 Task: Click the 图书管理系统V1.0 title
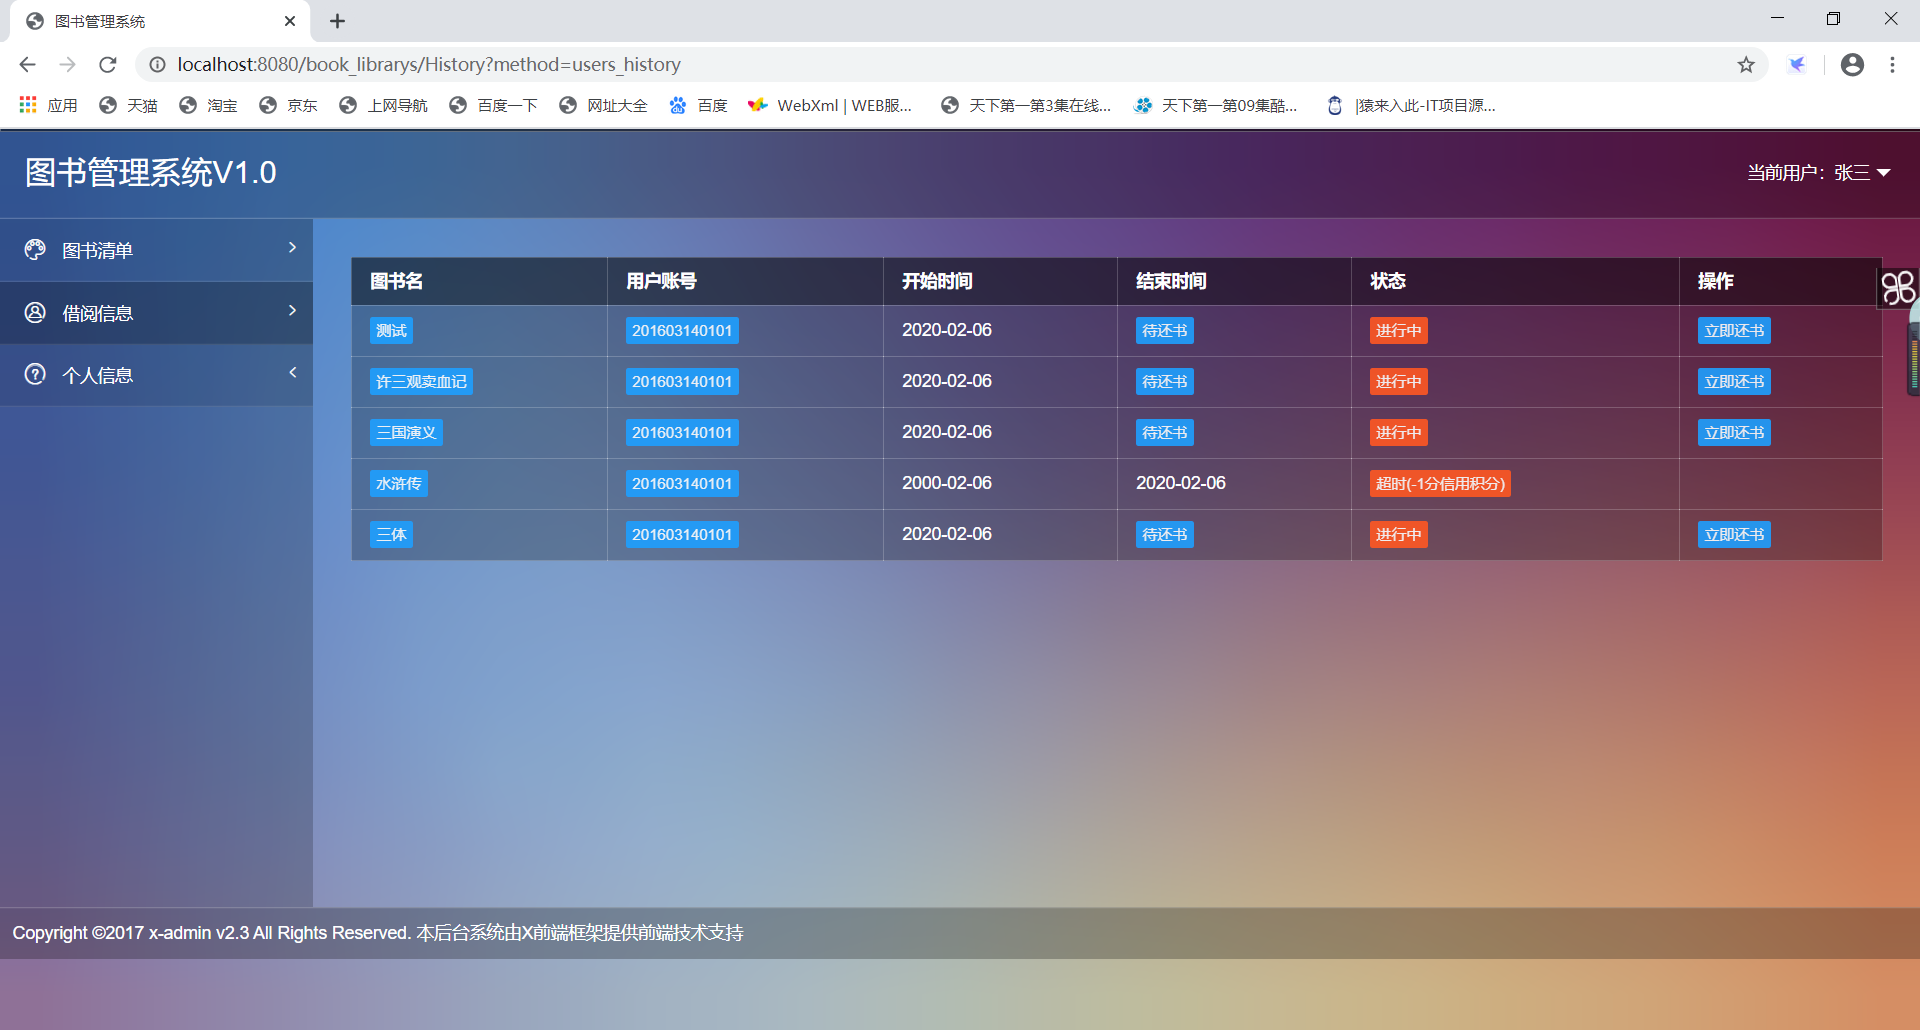pos(150,173)
